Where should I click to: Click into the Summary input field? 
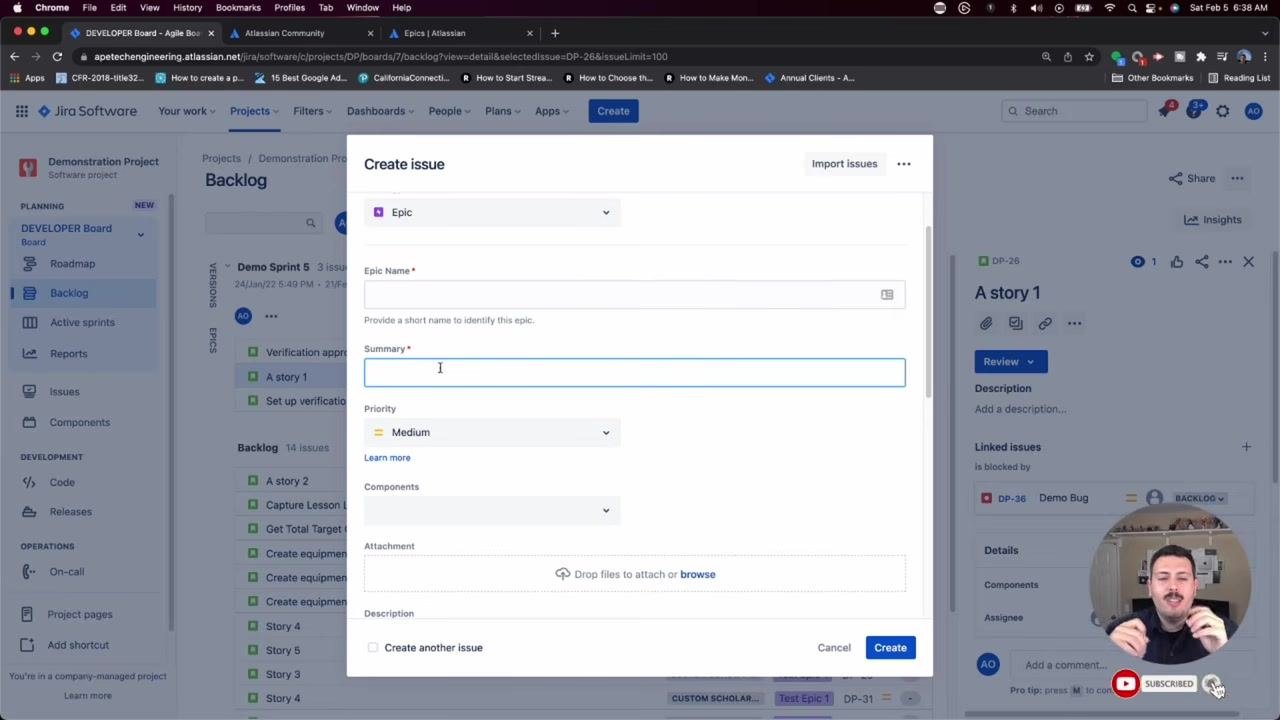point(634,372)
